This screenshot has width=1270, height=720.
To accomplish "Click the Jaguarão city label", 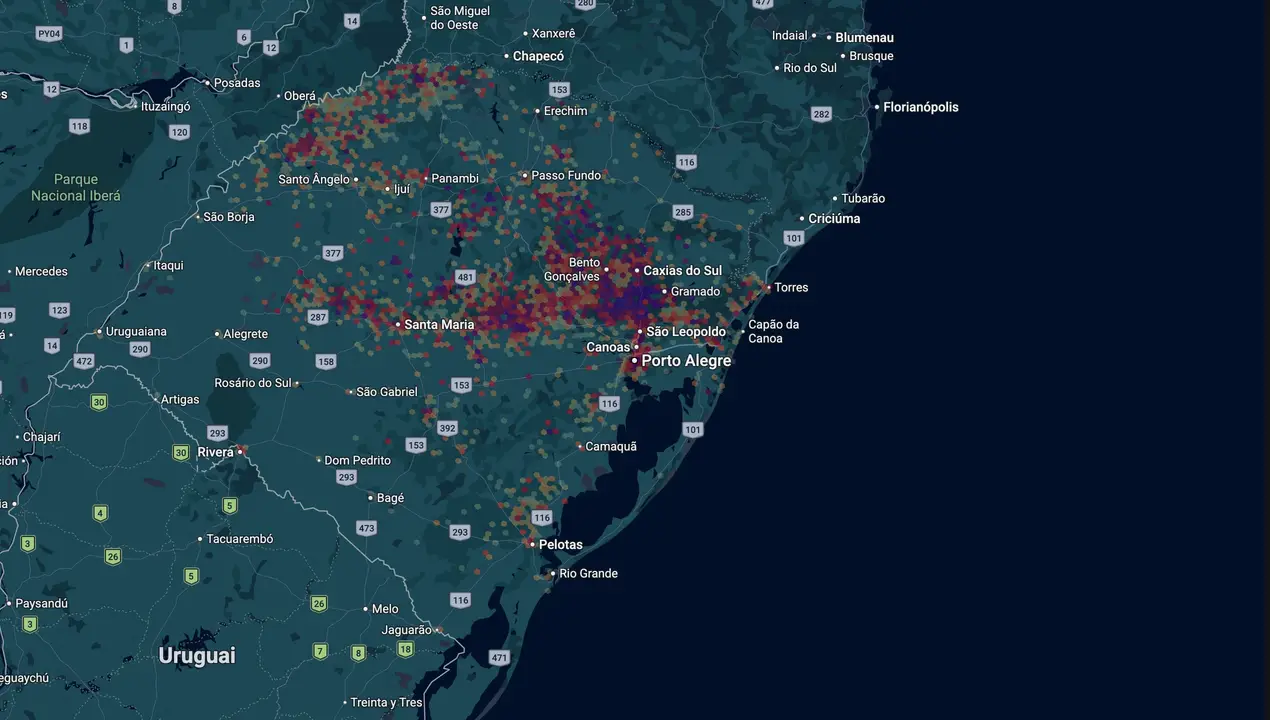I will tap(406, 630).
